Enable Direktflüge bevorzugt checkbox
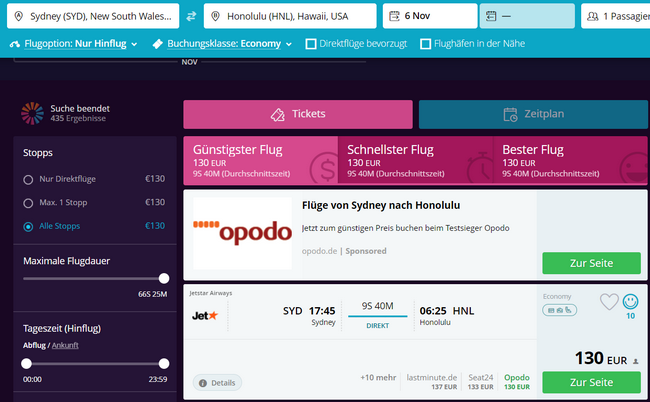 click(x=310, y=44)
